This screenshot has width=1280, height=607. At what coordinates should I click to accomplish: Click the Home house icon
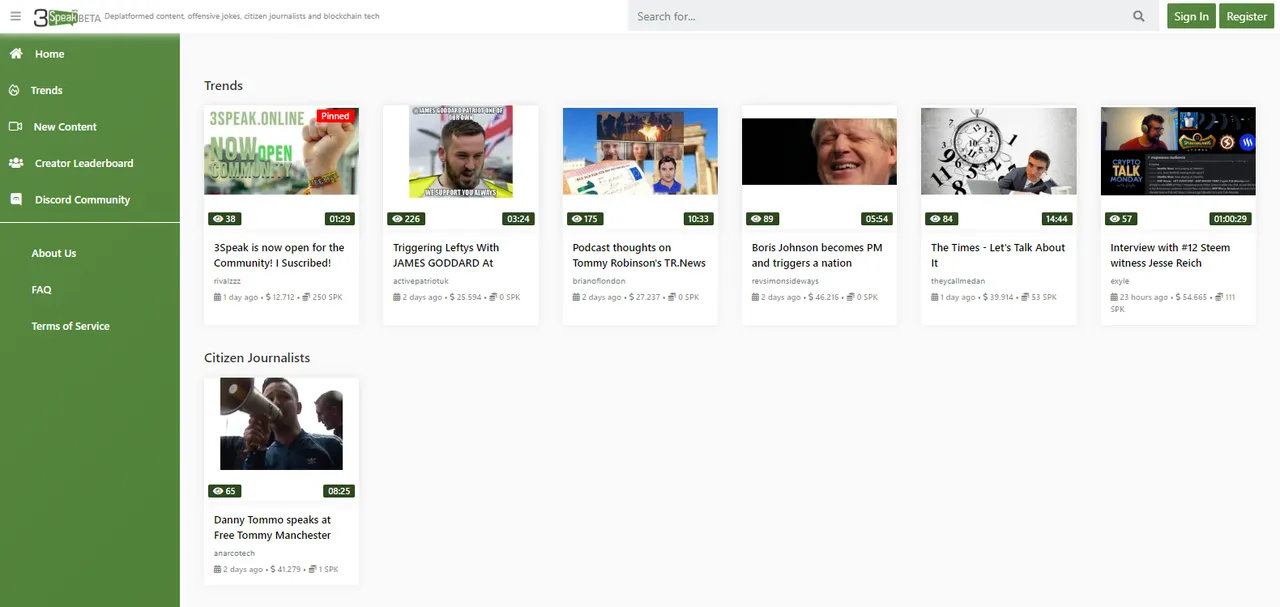[15, 54]
